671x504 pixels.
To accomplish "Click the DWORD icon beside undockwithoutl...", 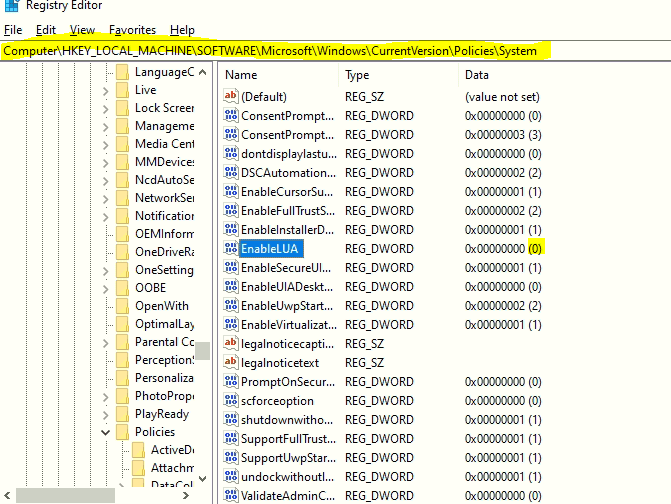I will (x=231, y=476).
